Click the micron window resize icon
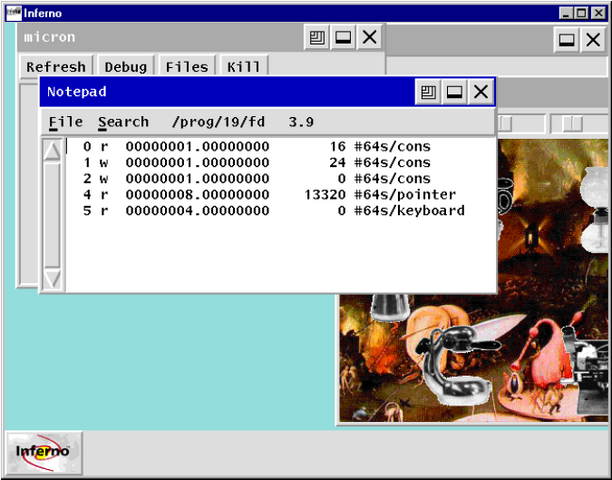This screenshot has height=480, width=612. [317, 37]
